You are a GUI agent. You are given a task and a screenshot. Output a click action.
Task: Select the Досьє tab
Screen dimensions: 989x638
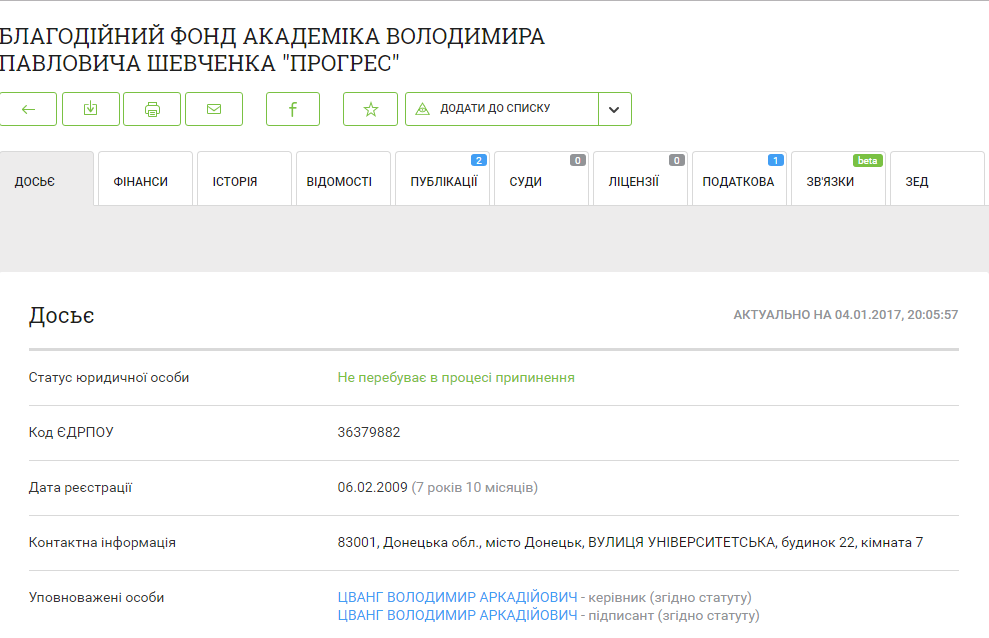coord(35,181)
